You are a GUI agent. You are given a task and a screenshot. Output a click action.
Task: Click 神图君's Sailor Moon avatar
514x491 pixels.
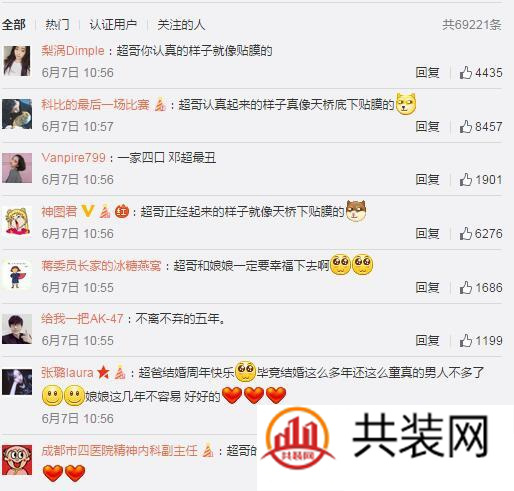17,221
